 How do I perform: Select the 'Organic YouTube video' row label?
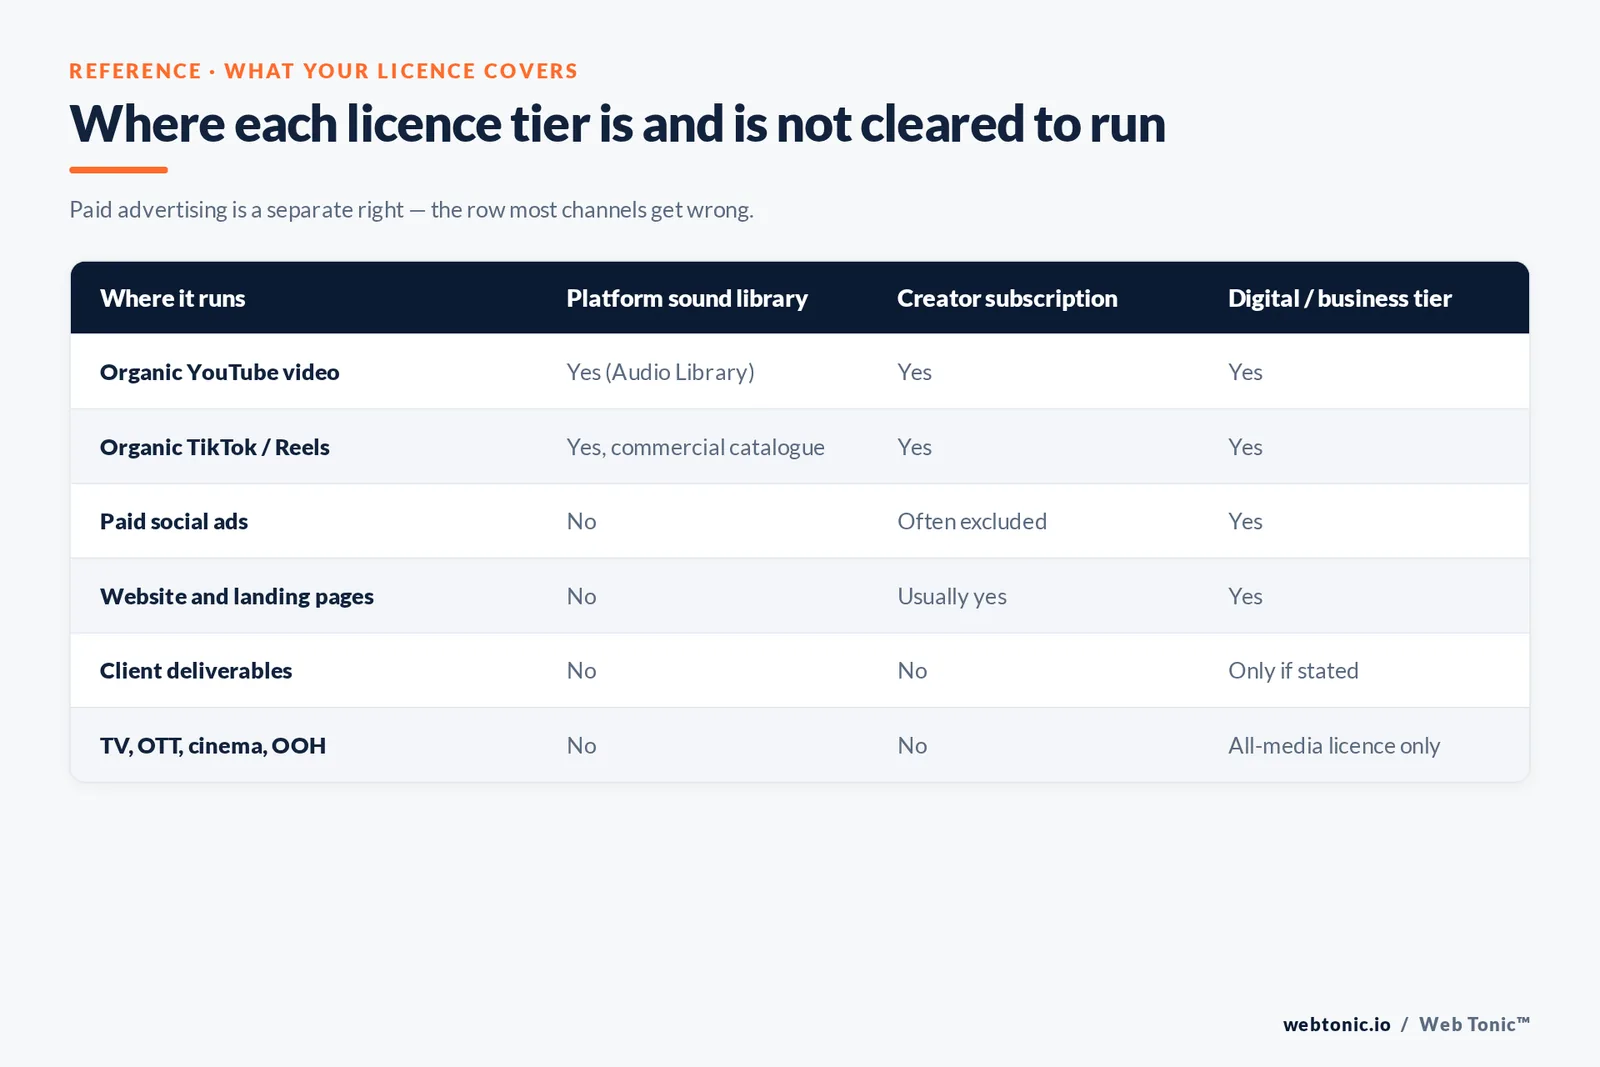click(x=219, y=372)
